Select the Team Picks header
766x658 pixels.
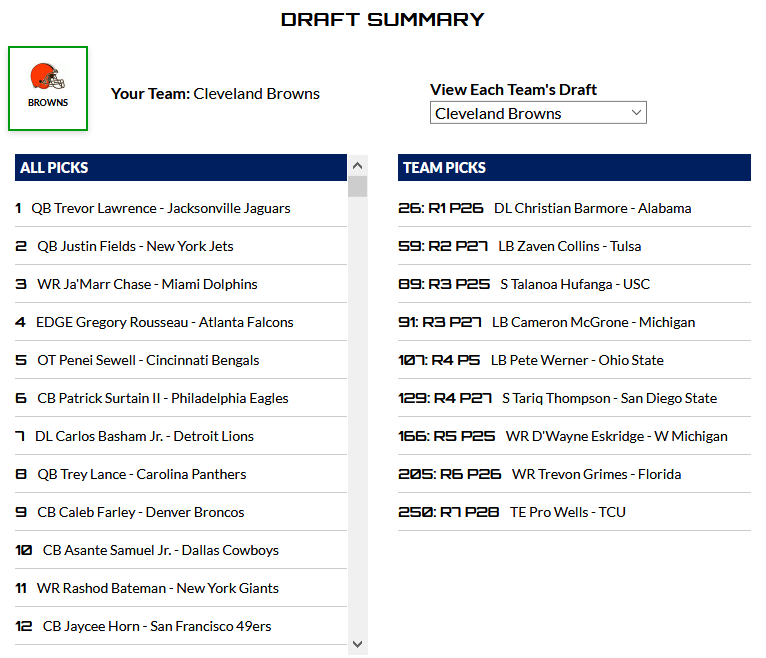pyautogui.click(x=574, y=168)
